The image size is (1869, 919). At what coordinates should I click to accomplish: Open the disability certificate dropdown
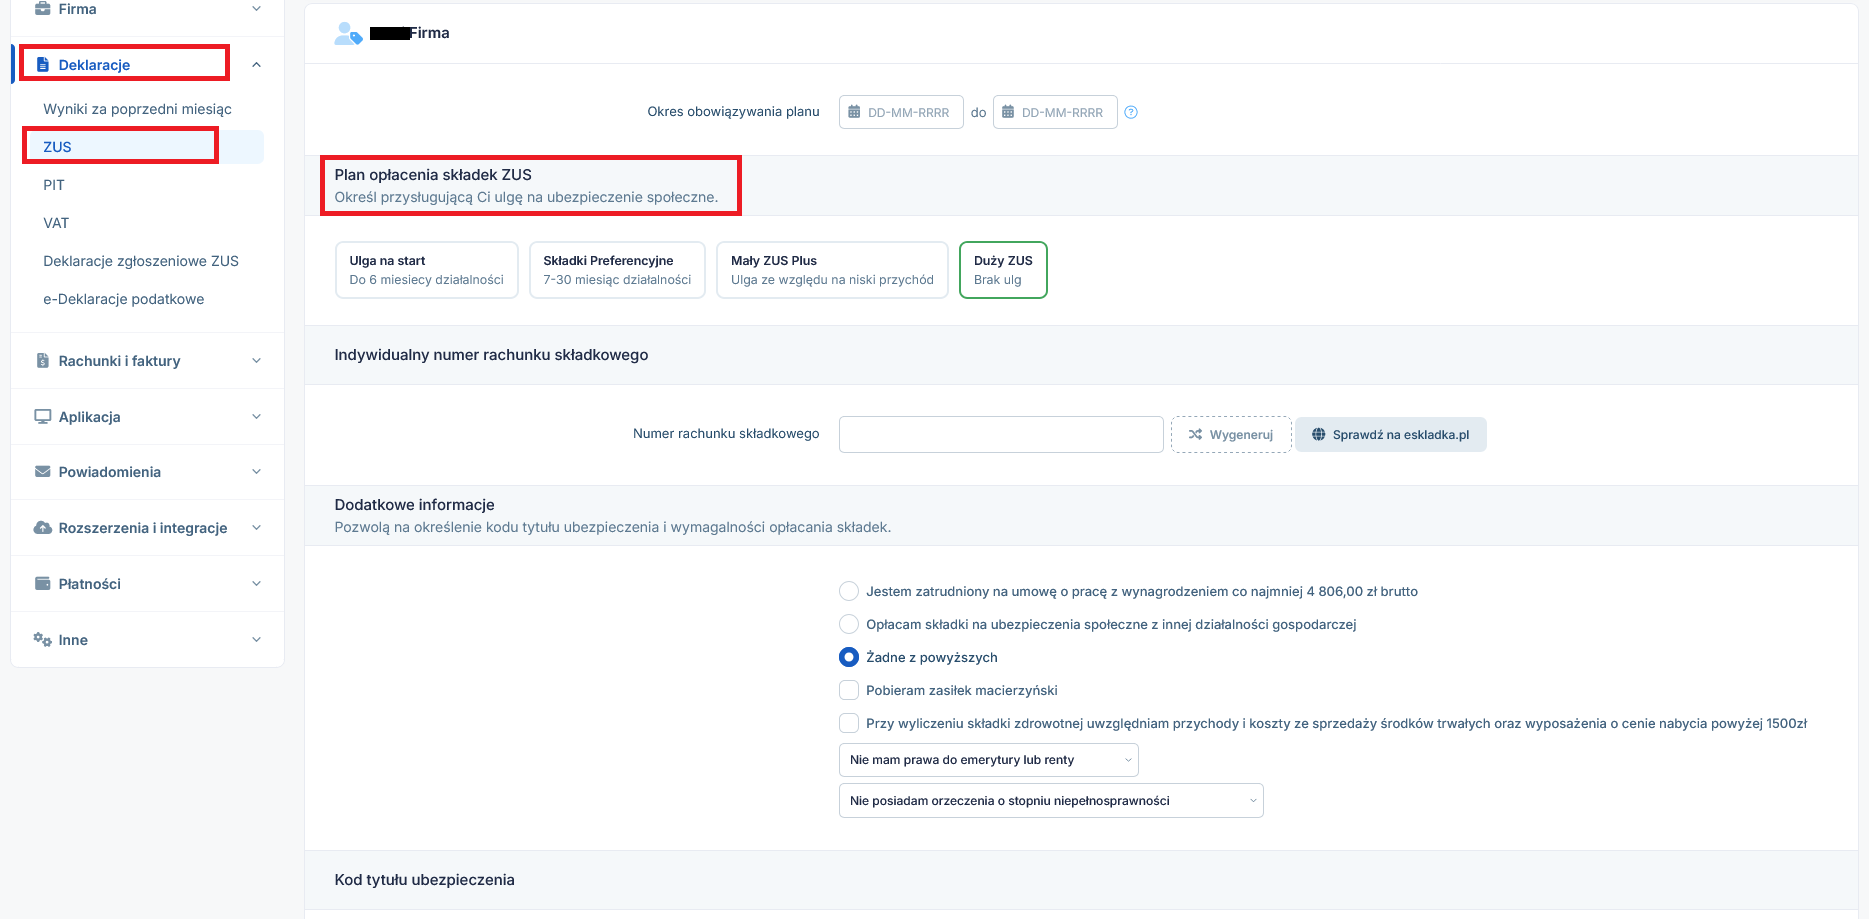point(1050,801)
